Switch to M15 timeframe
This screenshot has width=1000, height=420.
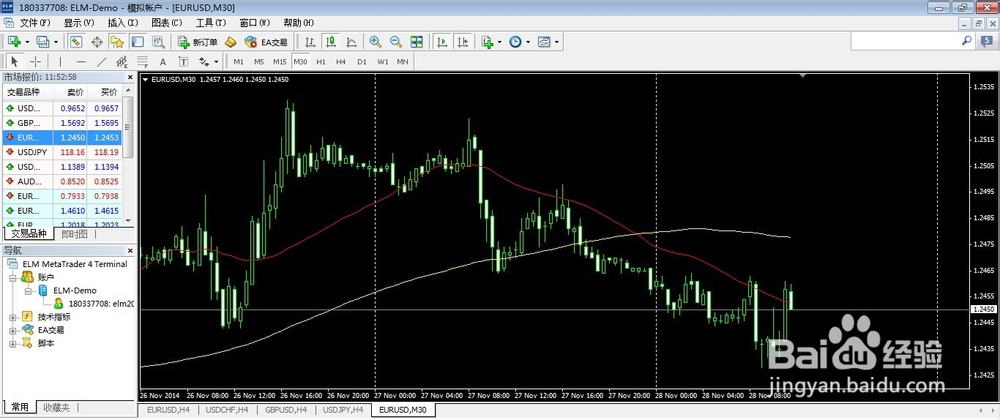279,62
